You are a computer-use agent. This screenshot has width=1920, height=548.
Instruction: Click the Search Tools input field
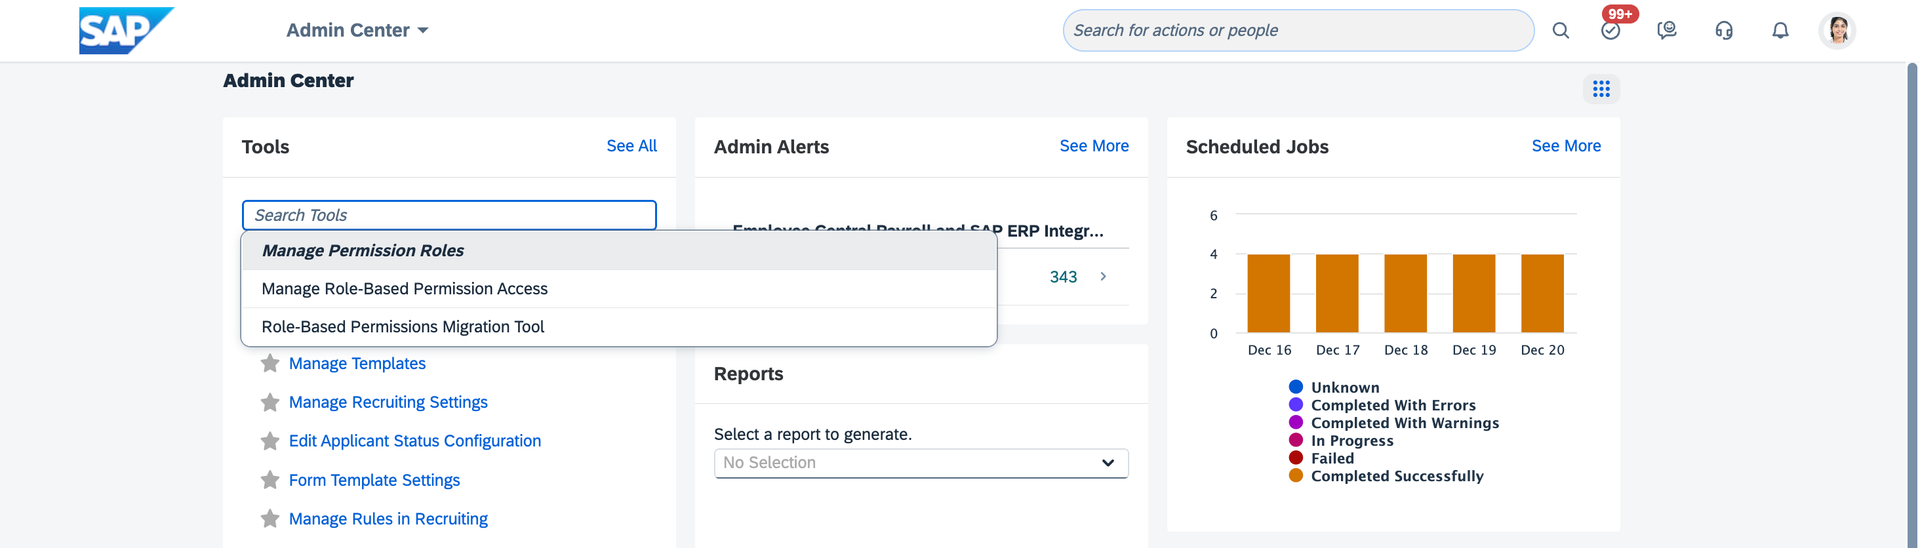coord(449,215)
